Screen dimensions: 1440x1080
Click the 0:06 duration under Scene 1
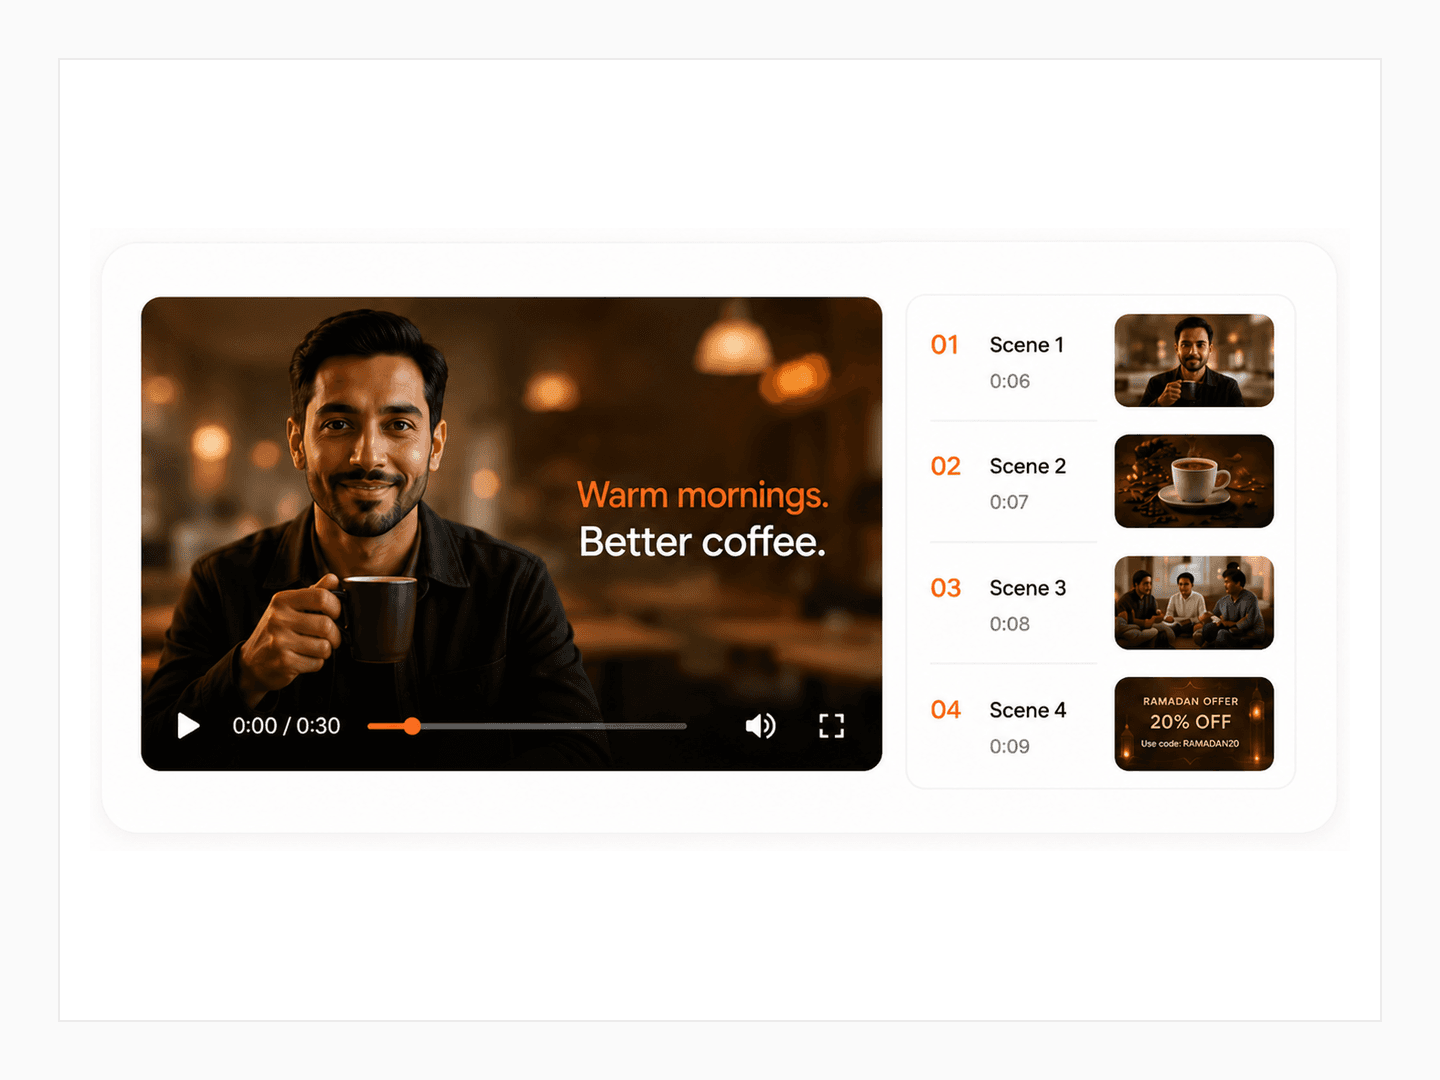coord(1010,381)
